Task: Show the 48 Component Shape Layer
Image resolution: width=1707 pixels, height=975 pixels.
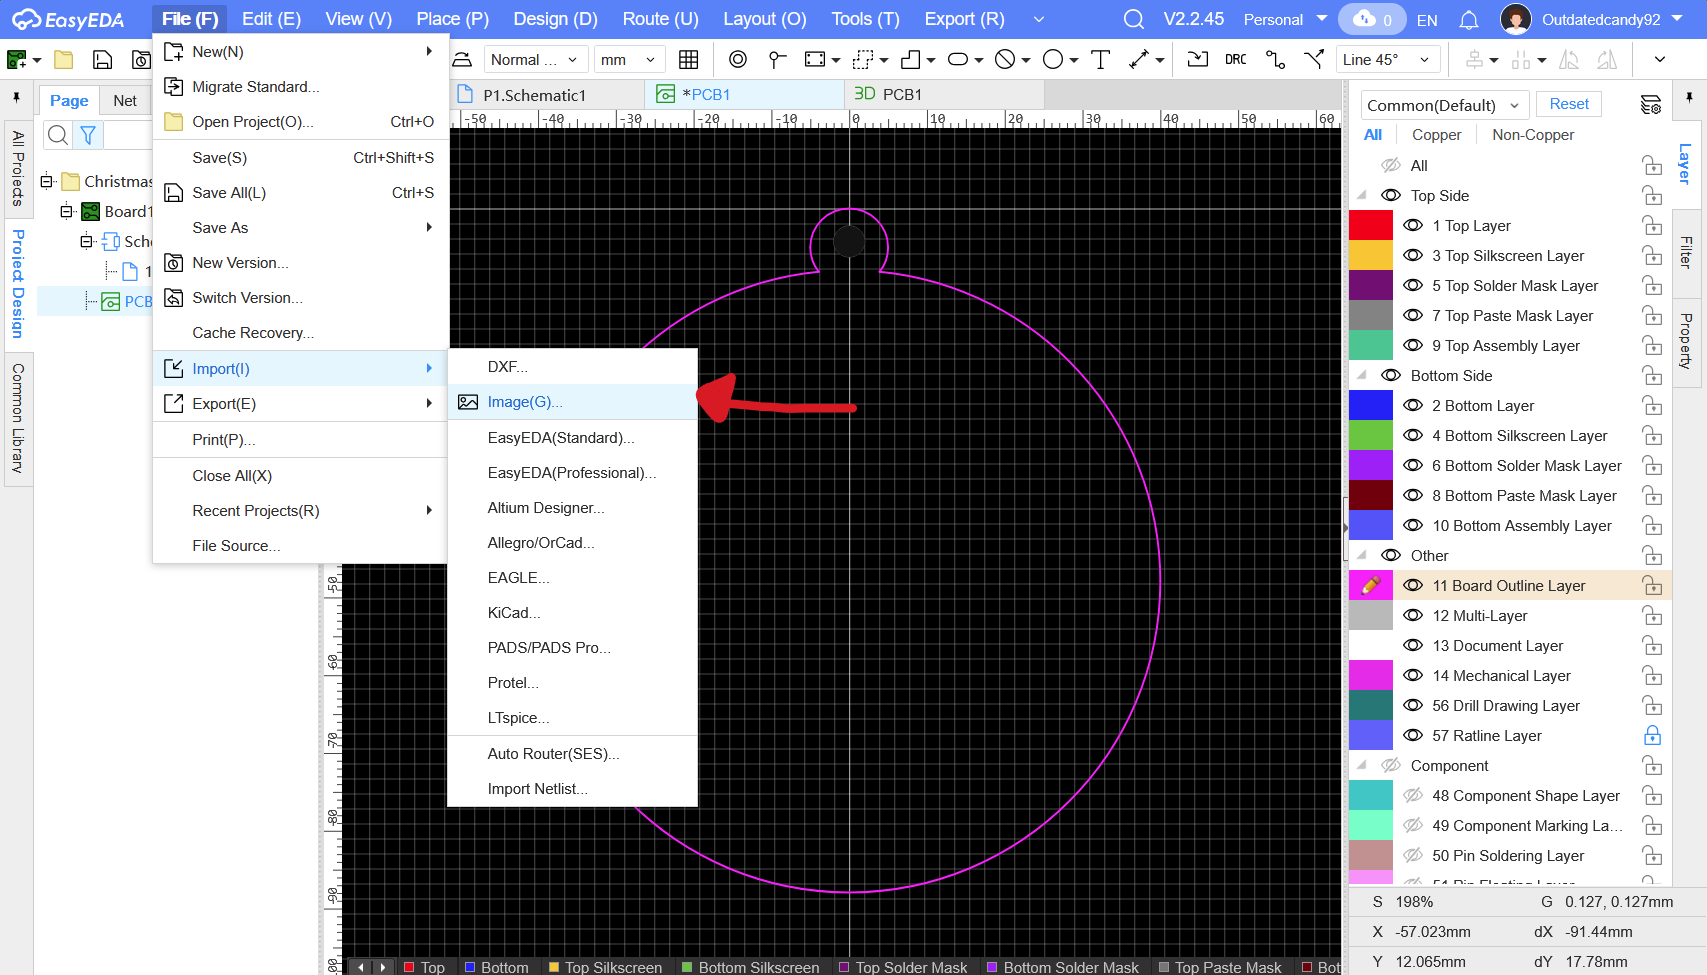Action: (1413, 796)
